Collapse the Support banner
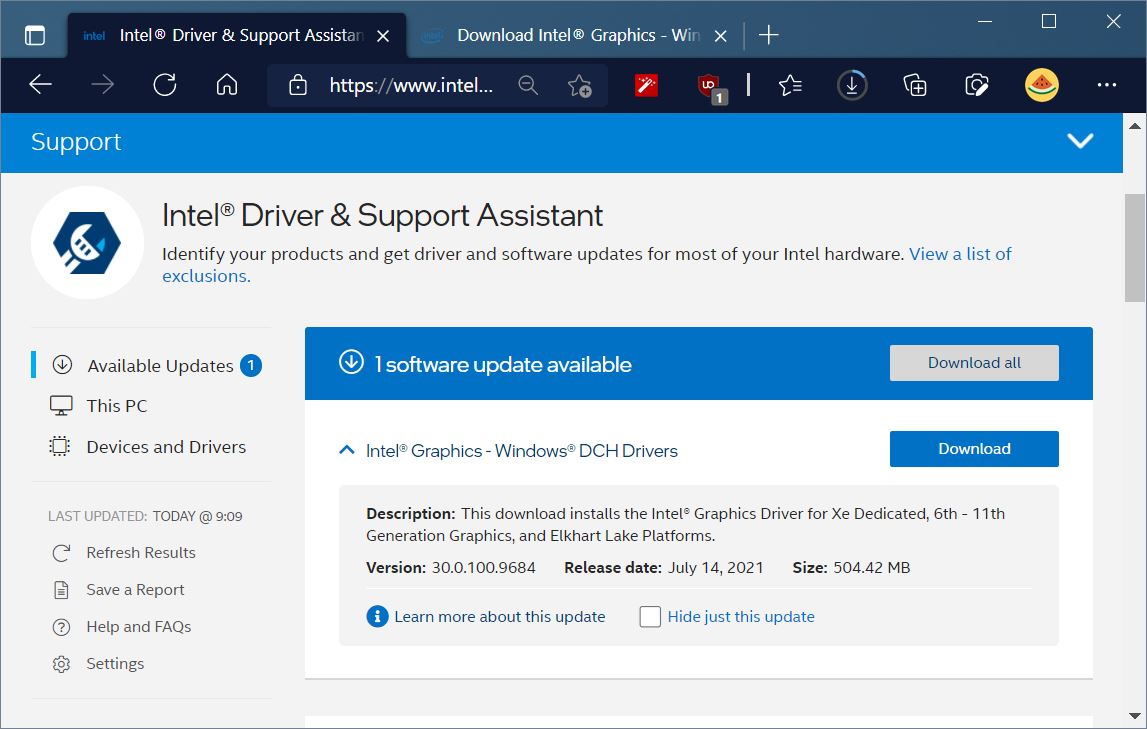The width and height of the screenshot is (1147, 729). point(1081,141)
